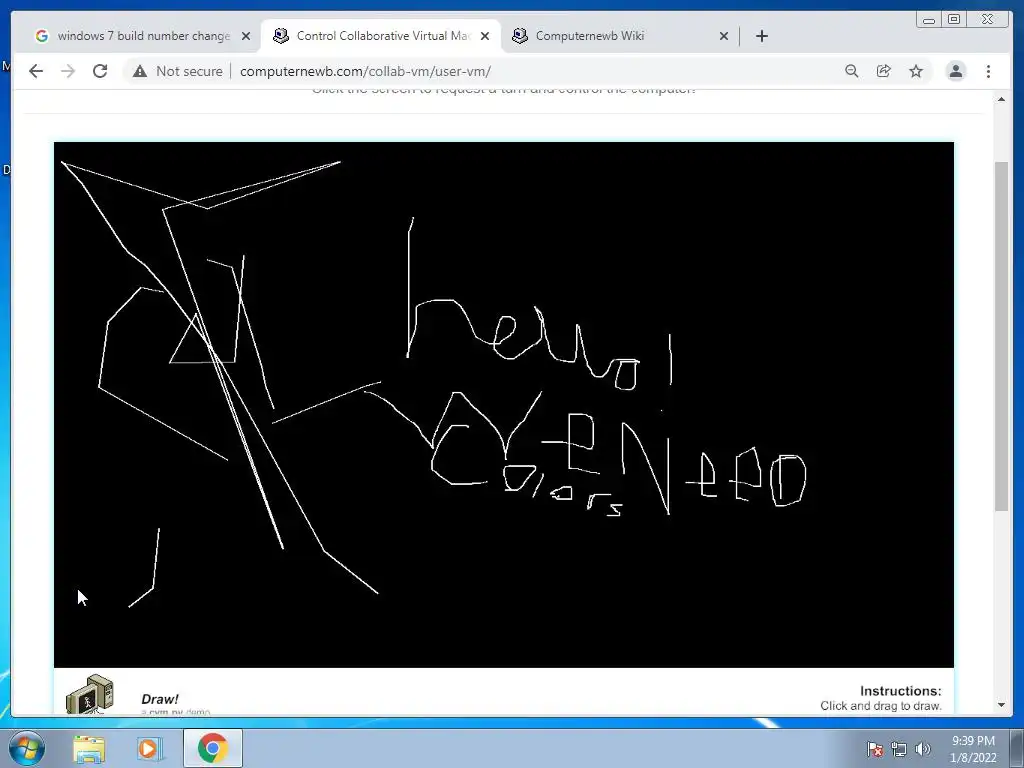Open the network tray icon

tap(899, 749)
